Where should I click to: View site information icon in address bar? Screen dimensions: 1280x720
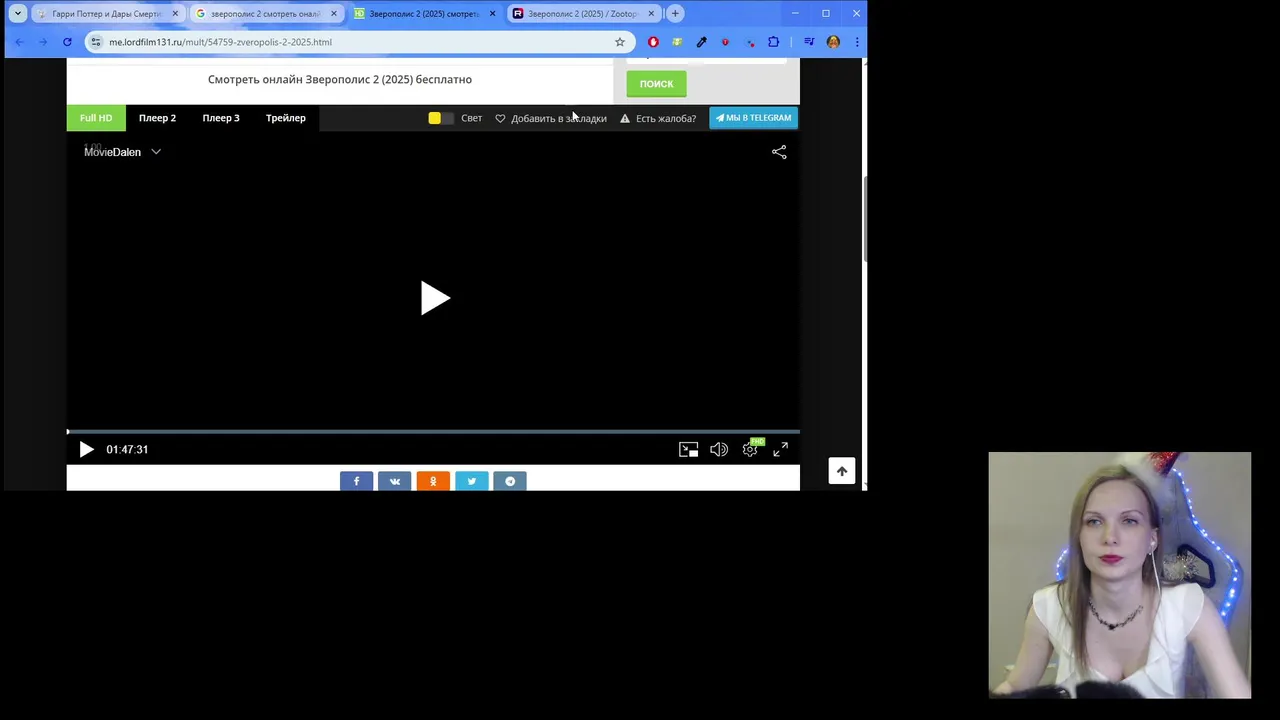(96, 42)
